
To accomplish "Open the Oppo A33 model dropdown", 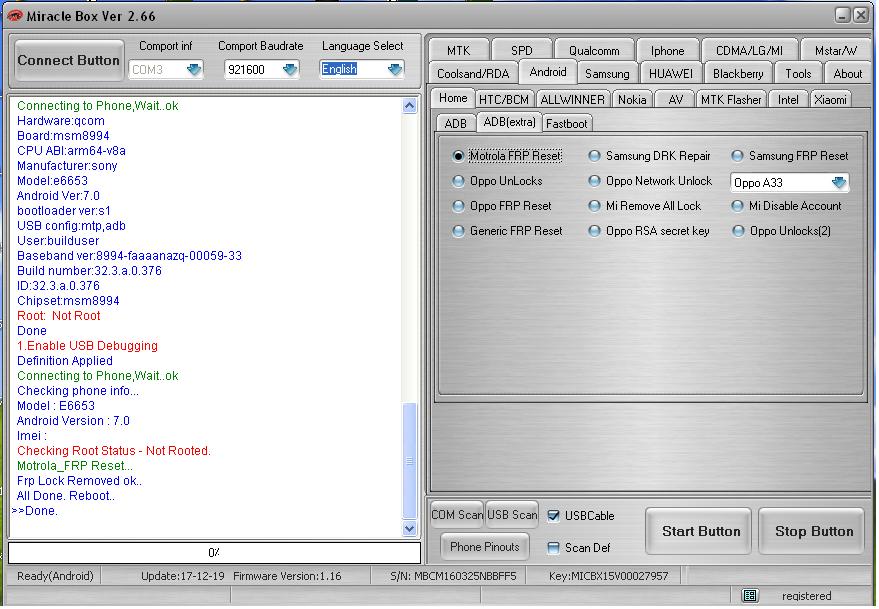I will 839,183.
